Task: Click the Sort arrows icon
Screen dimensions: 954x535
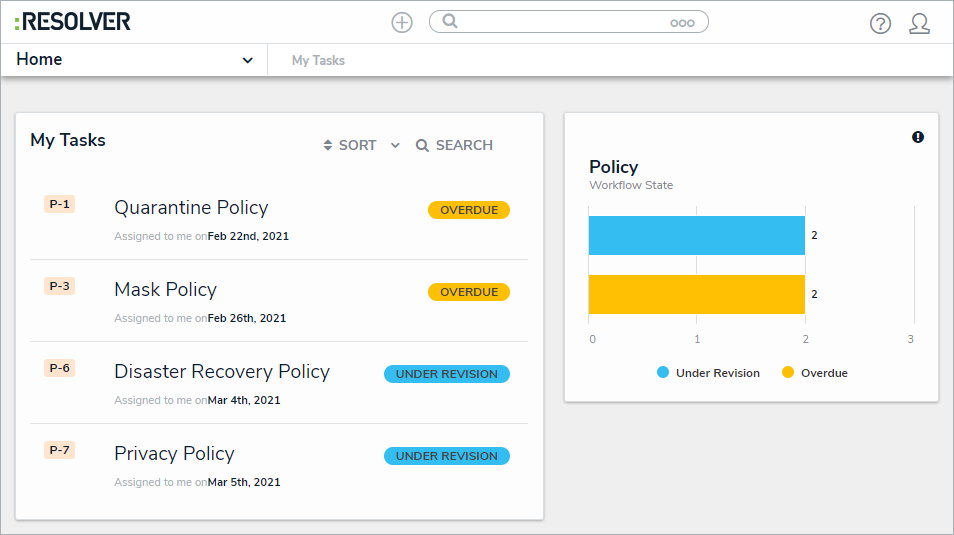Action: click(x=327, y=146)
